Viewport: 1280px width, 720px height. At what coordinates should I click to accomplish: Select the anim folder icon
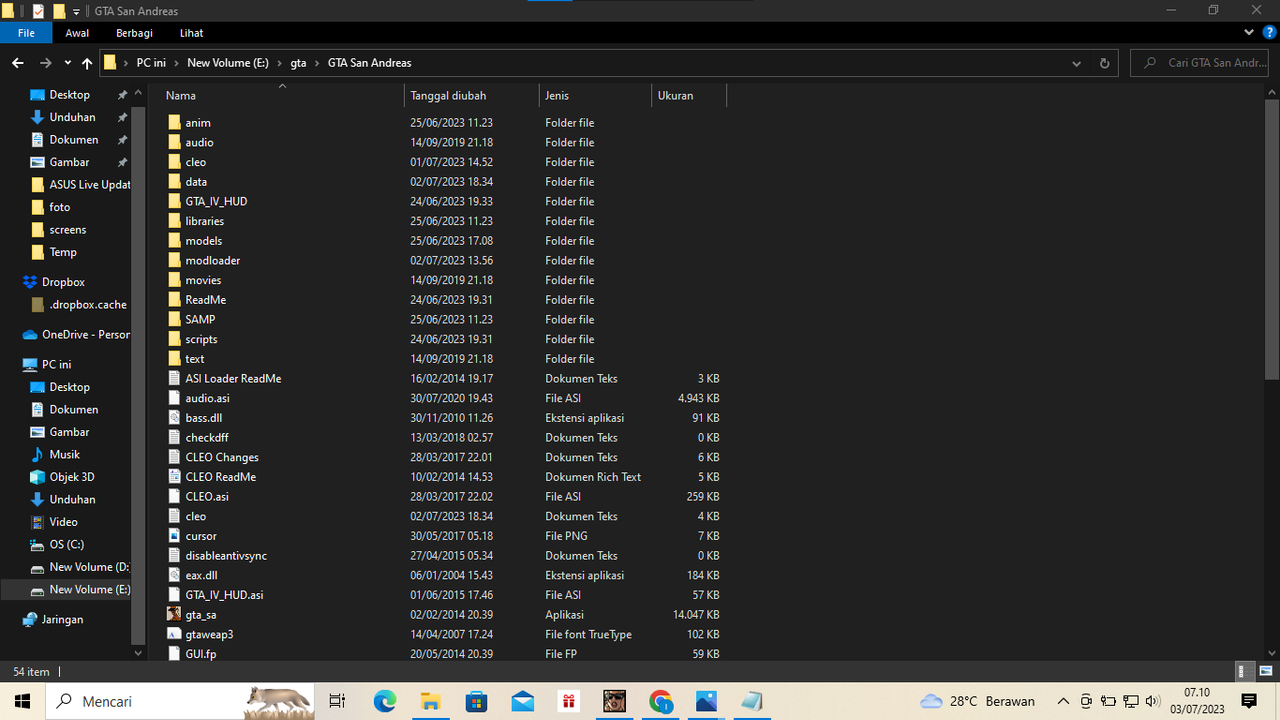[175, 123]
